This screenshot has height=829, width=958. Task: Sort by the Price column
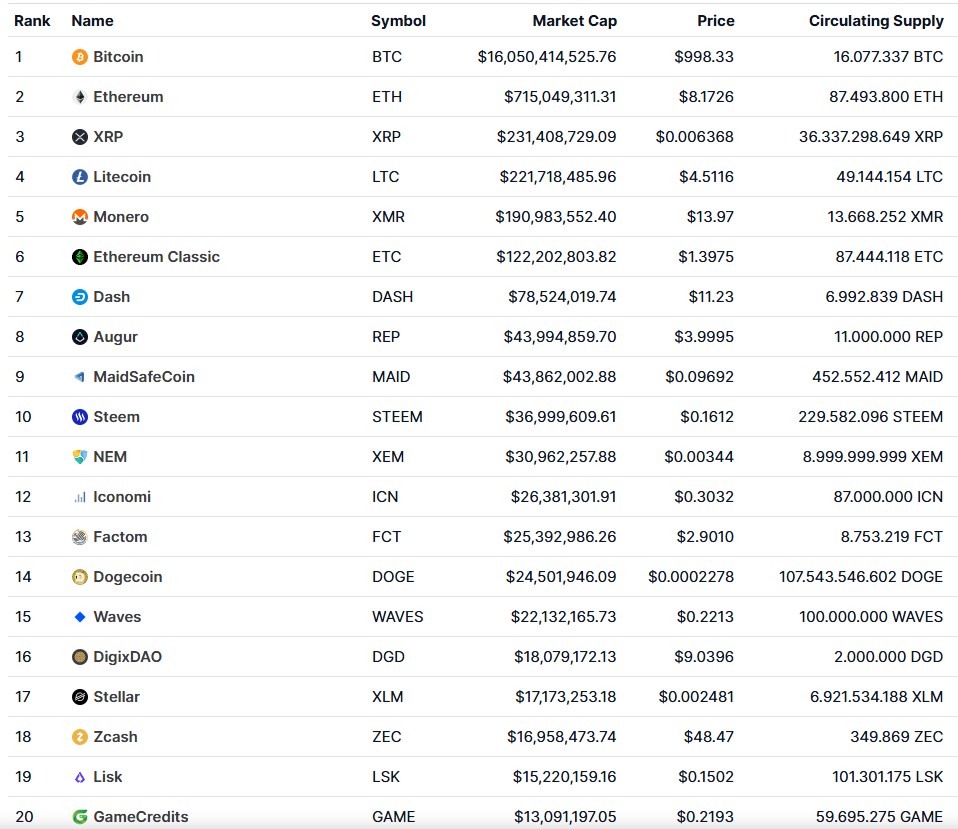714,20
